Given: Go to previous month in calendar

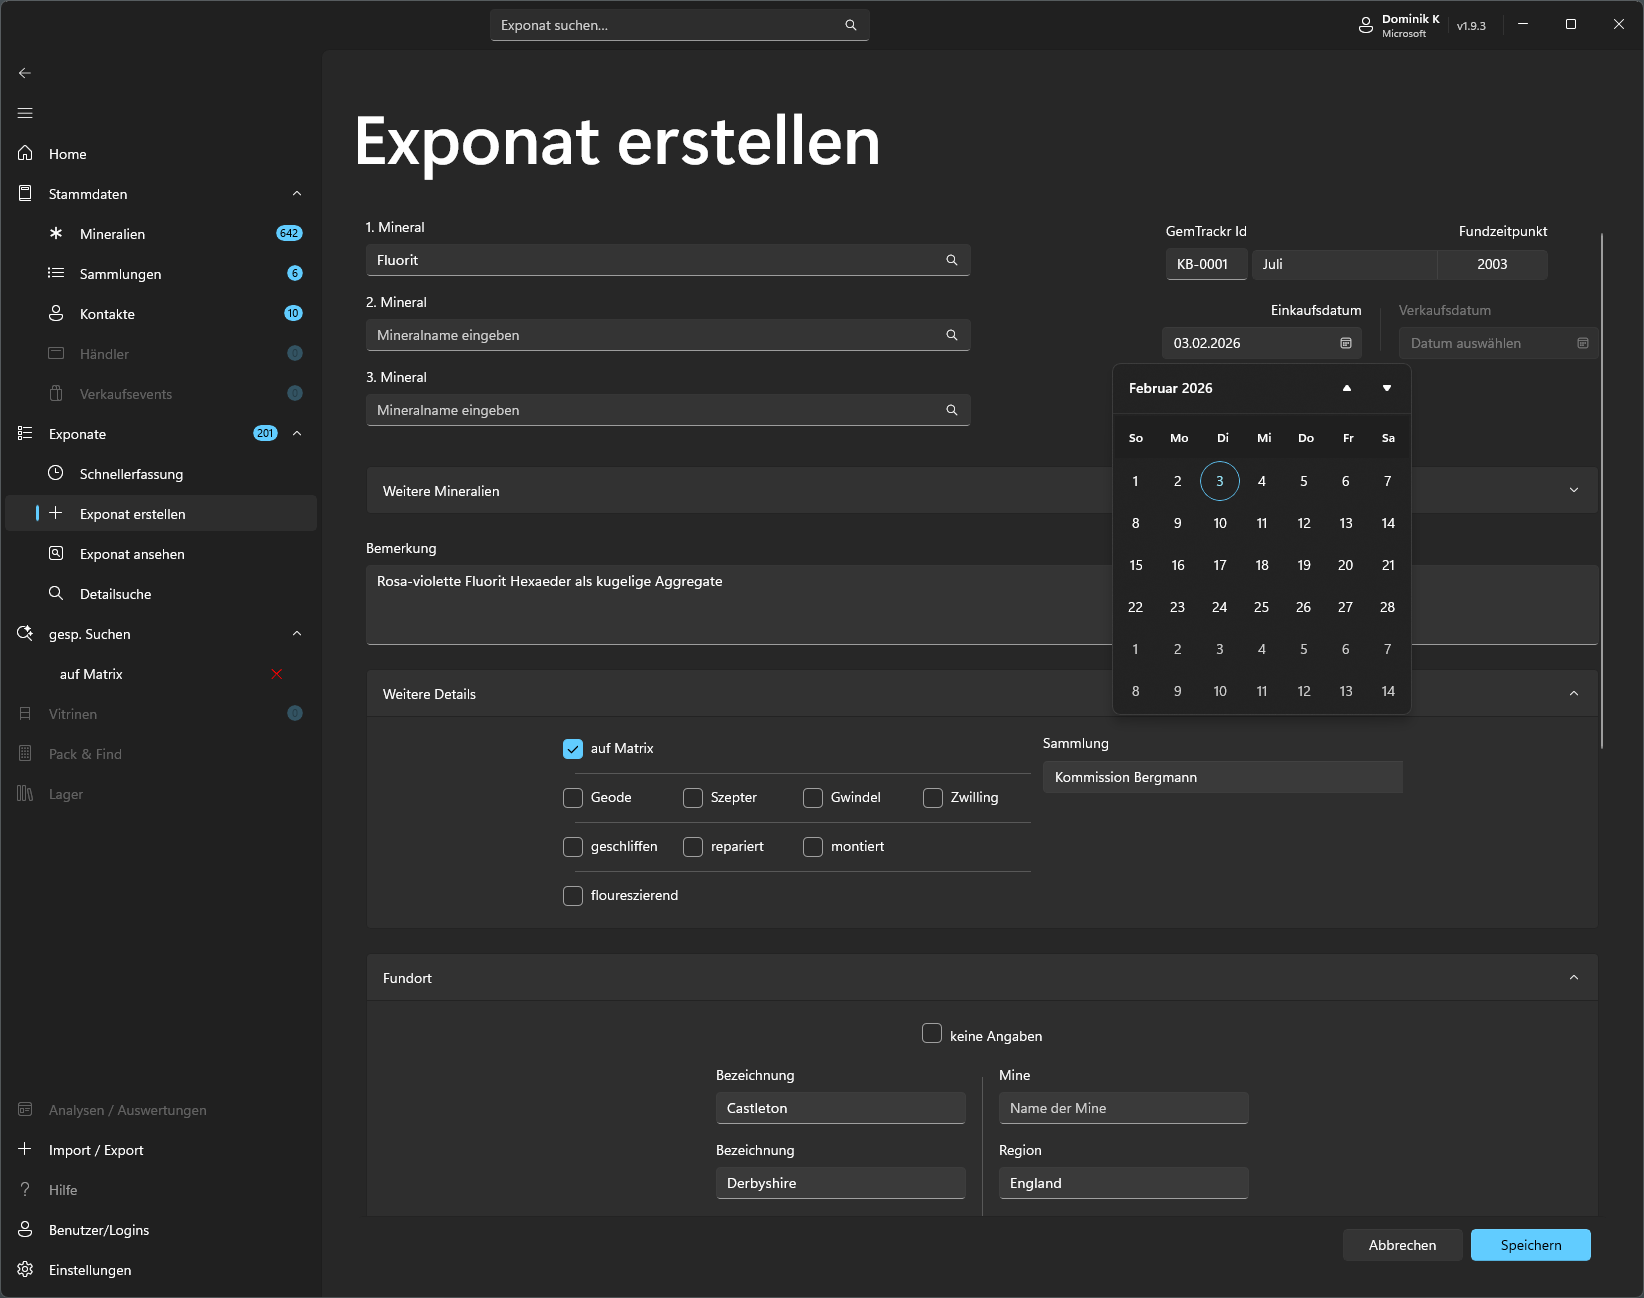Looking at the screenshot, I should [1347, 388].
